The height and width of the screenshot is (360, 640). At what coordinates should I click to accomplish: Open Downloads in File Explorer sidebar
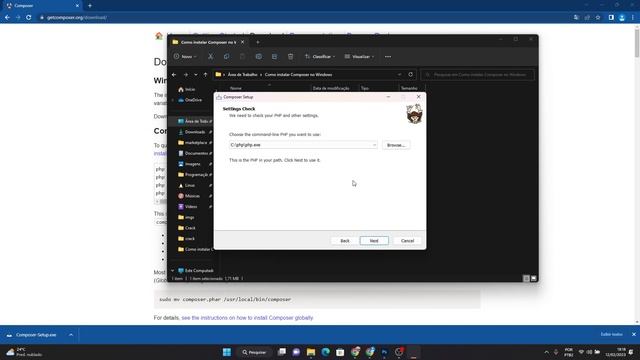pos(194,132)
